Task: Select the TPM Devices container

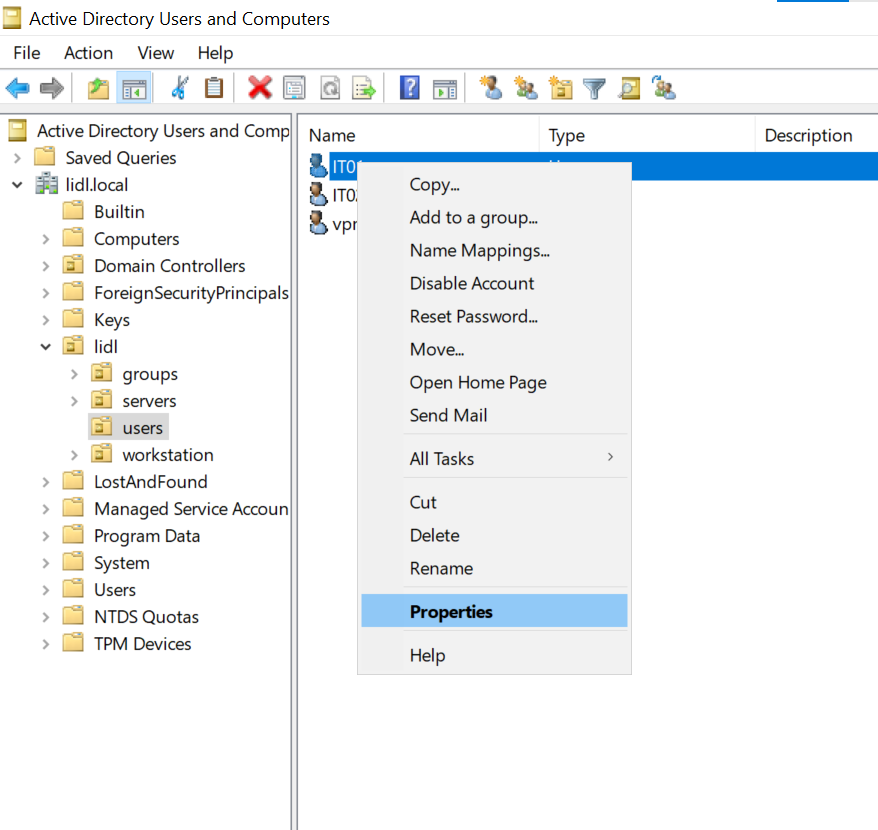Action: (143, 644)
